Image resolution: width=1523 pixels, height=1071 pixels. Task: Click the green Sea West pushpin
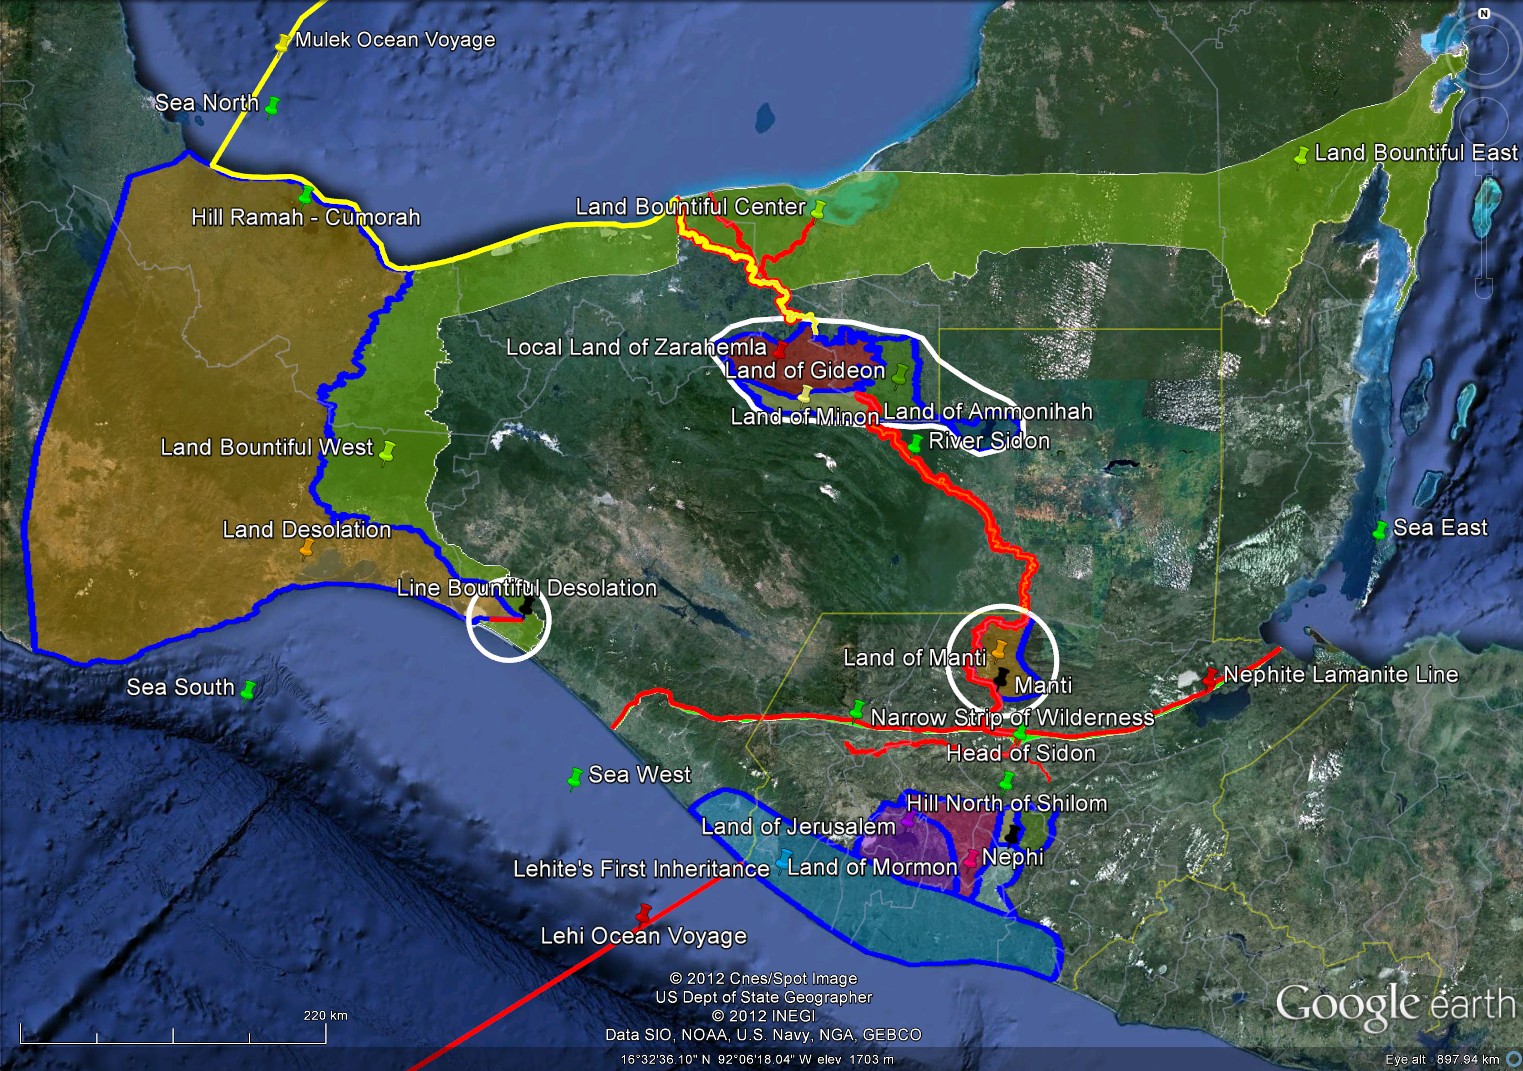tap(575, 777)
